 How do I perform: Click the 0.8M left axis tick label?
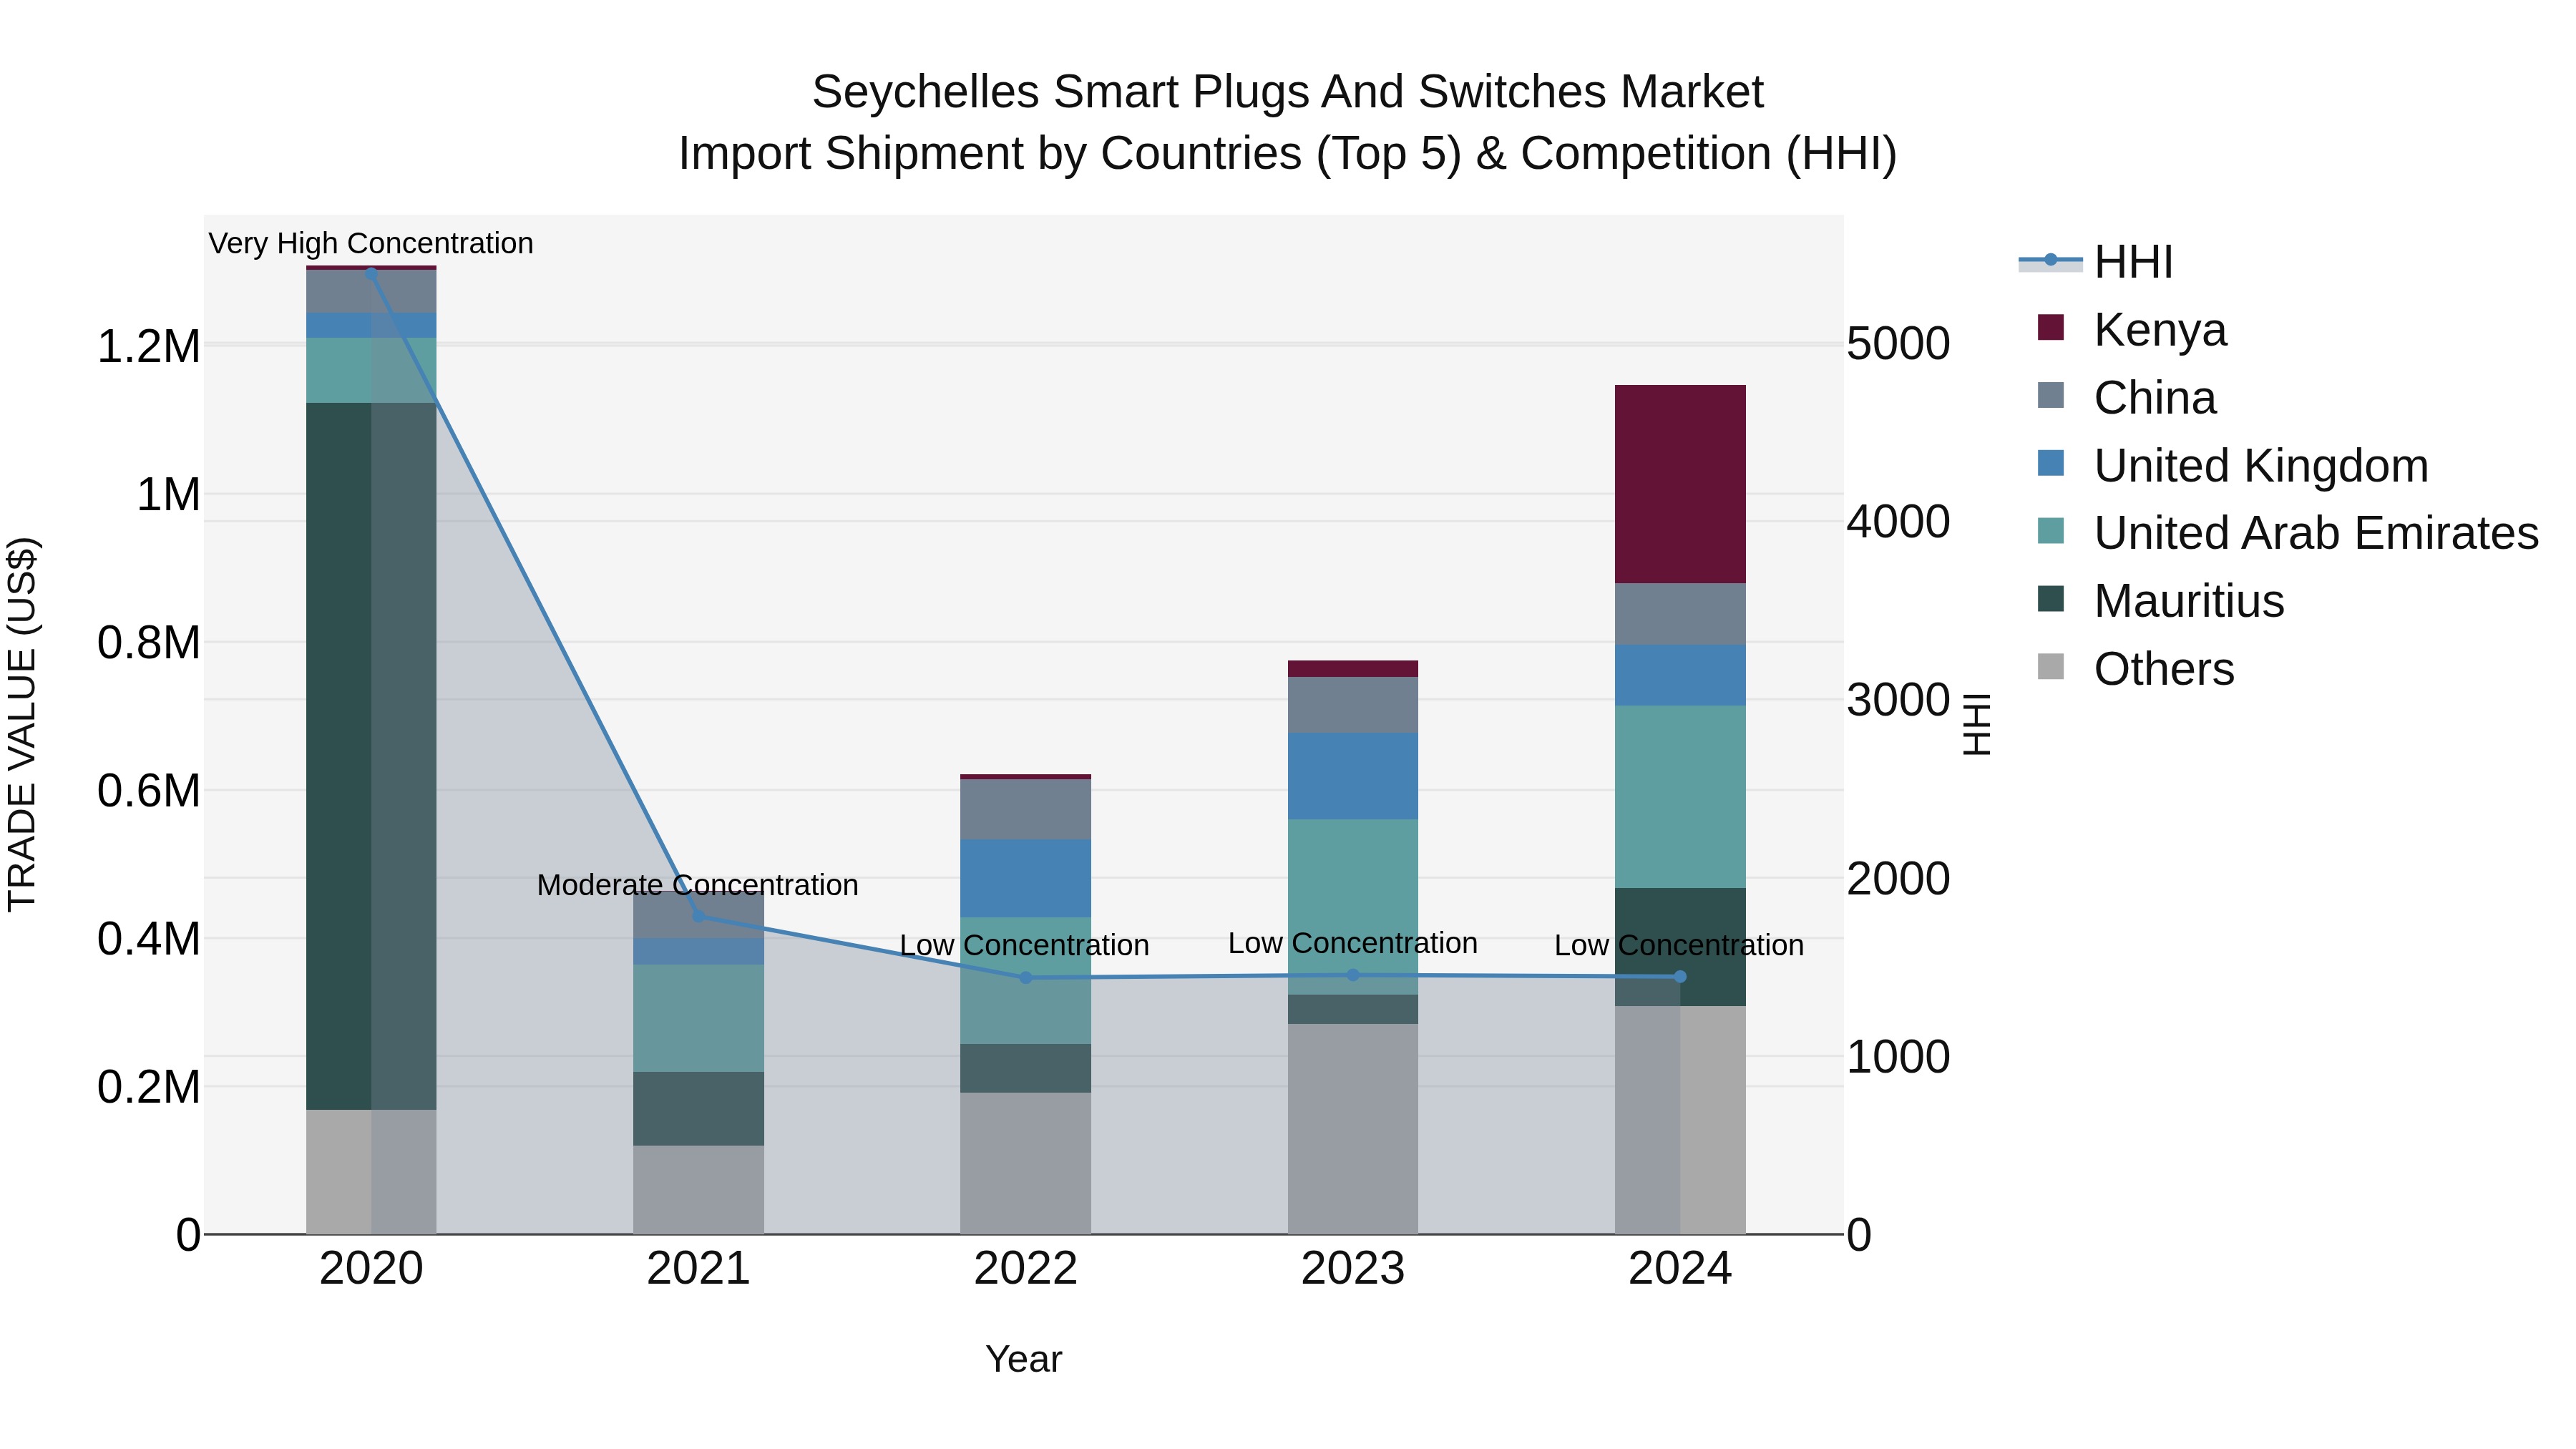click(x=149, y=642)
